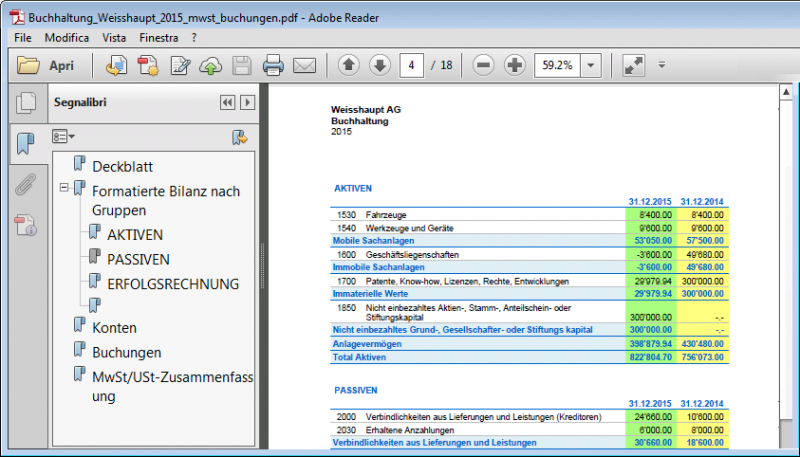Select Formatierte Bilanz nach Gruppen bookmark
Screen dimensions: 800x457
pos(166,200)
